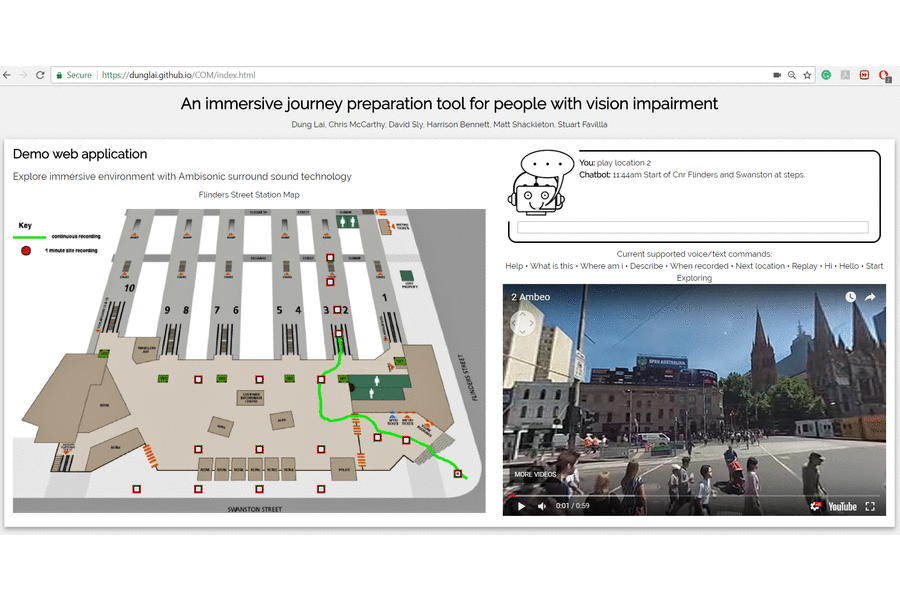This screenshot has height=600, width=900.
Task: Open the video settings gear
Action: click(x=815, y=506)
